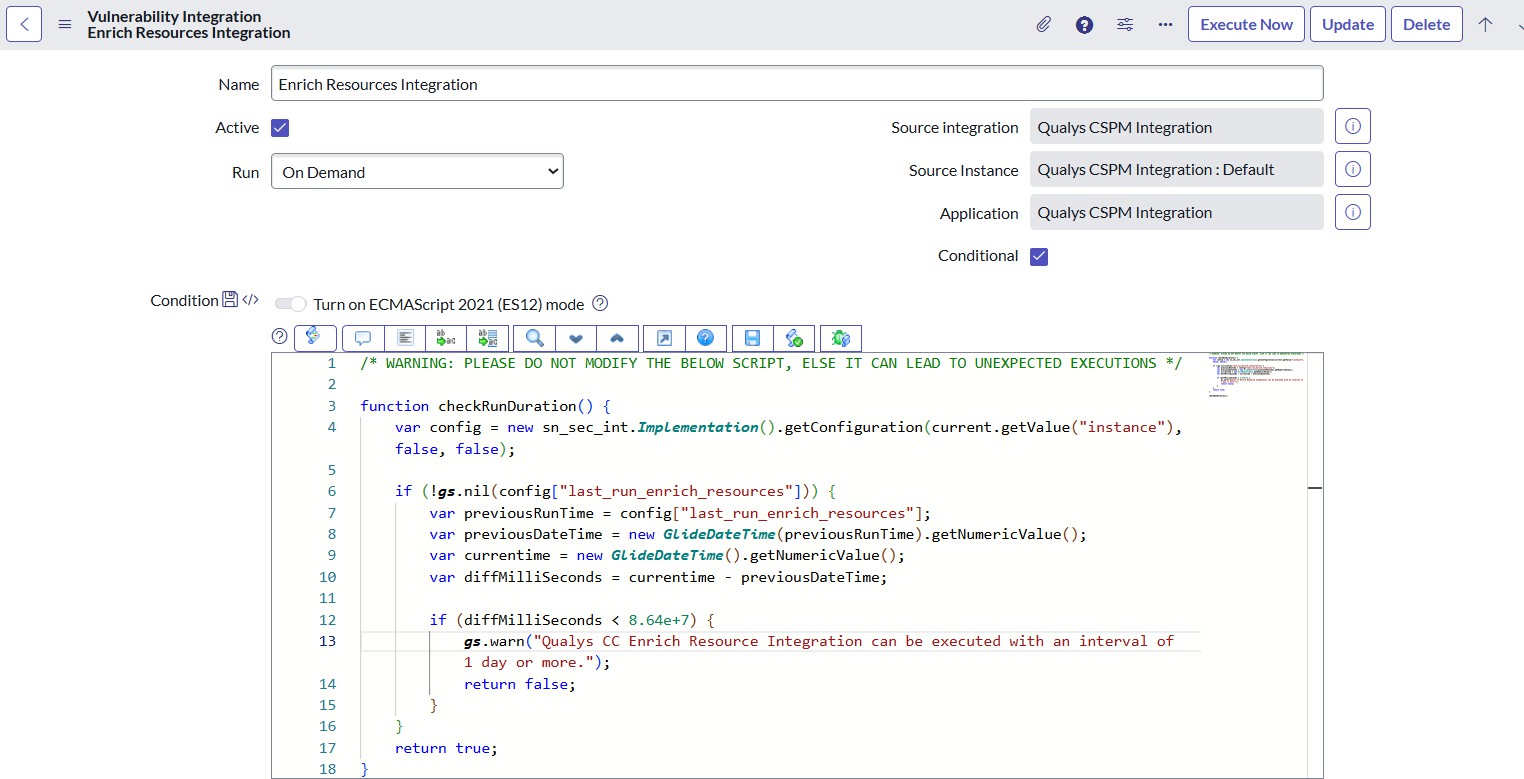This screenshot has height=779, width=1524.
Task: Preview the Source integration record info icon
Action: (x=1353, y=127)
